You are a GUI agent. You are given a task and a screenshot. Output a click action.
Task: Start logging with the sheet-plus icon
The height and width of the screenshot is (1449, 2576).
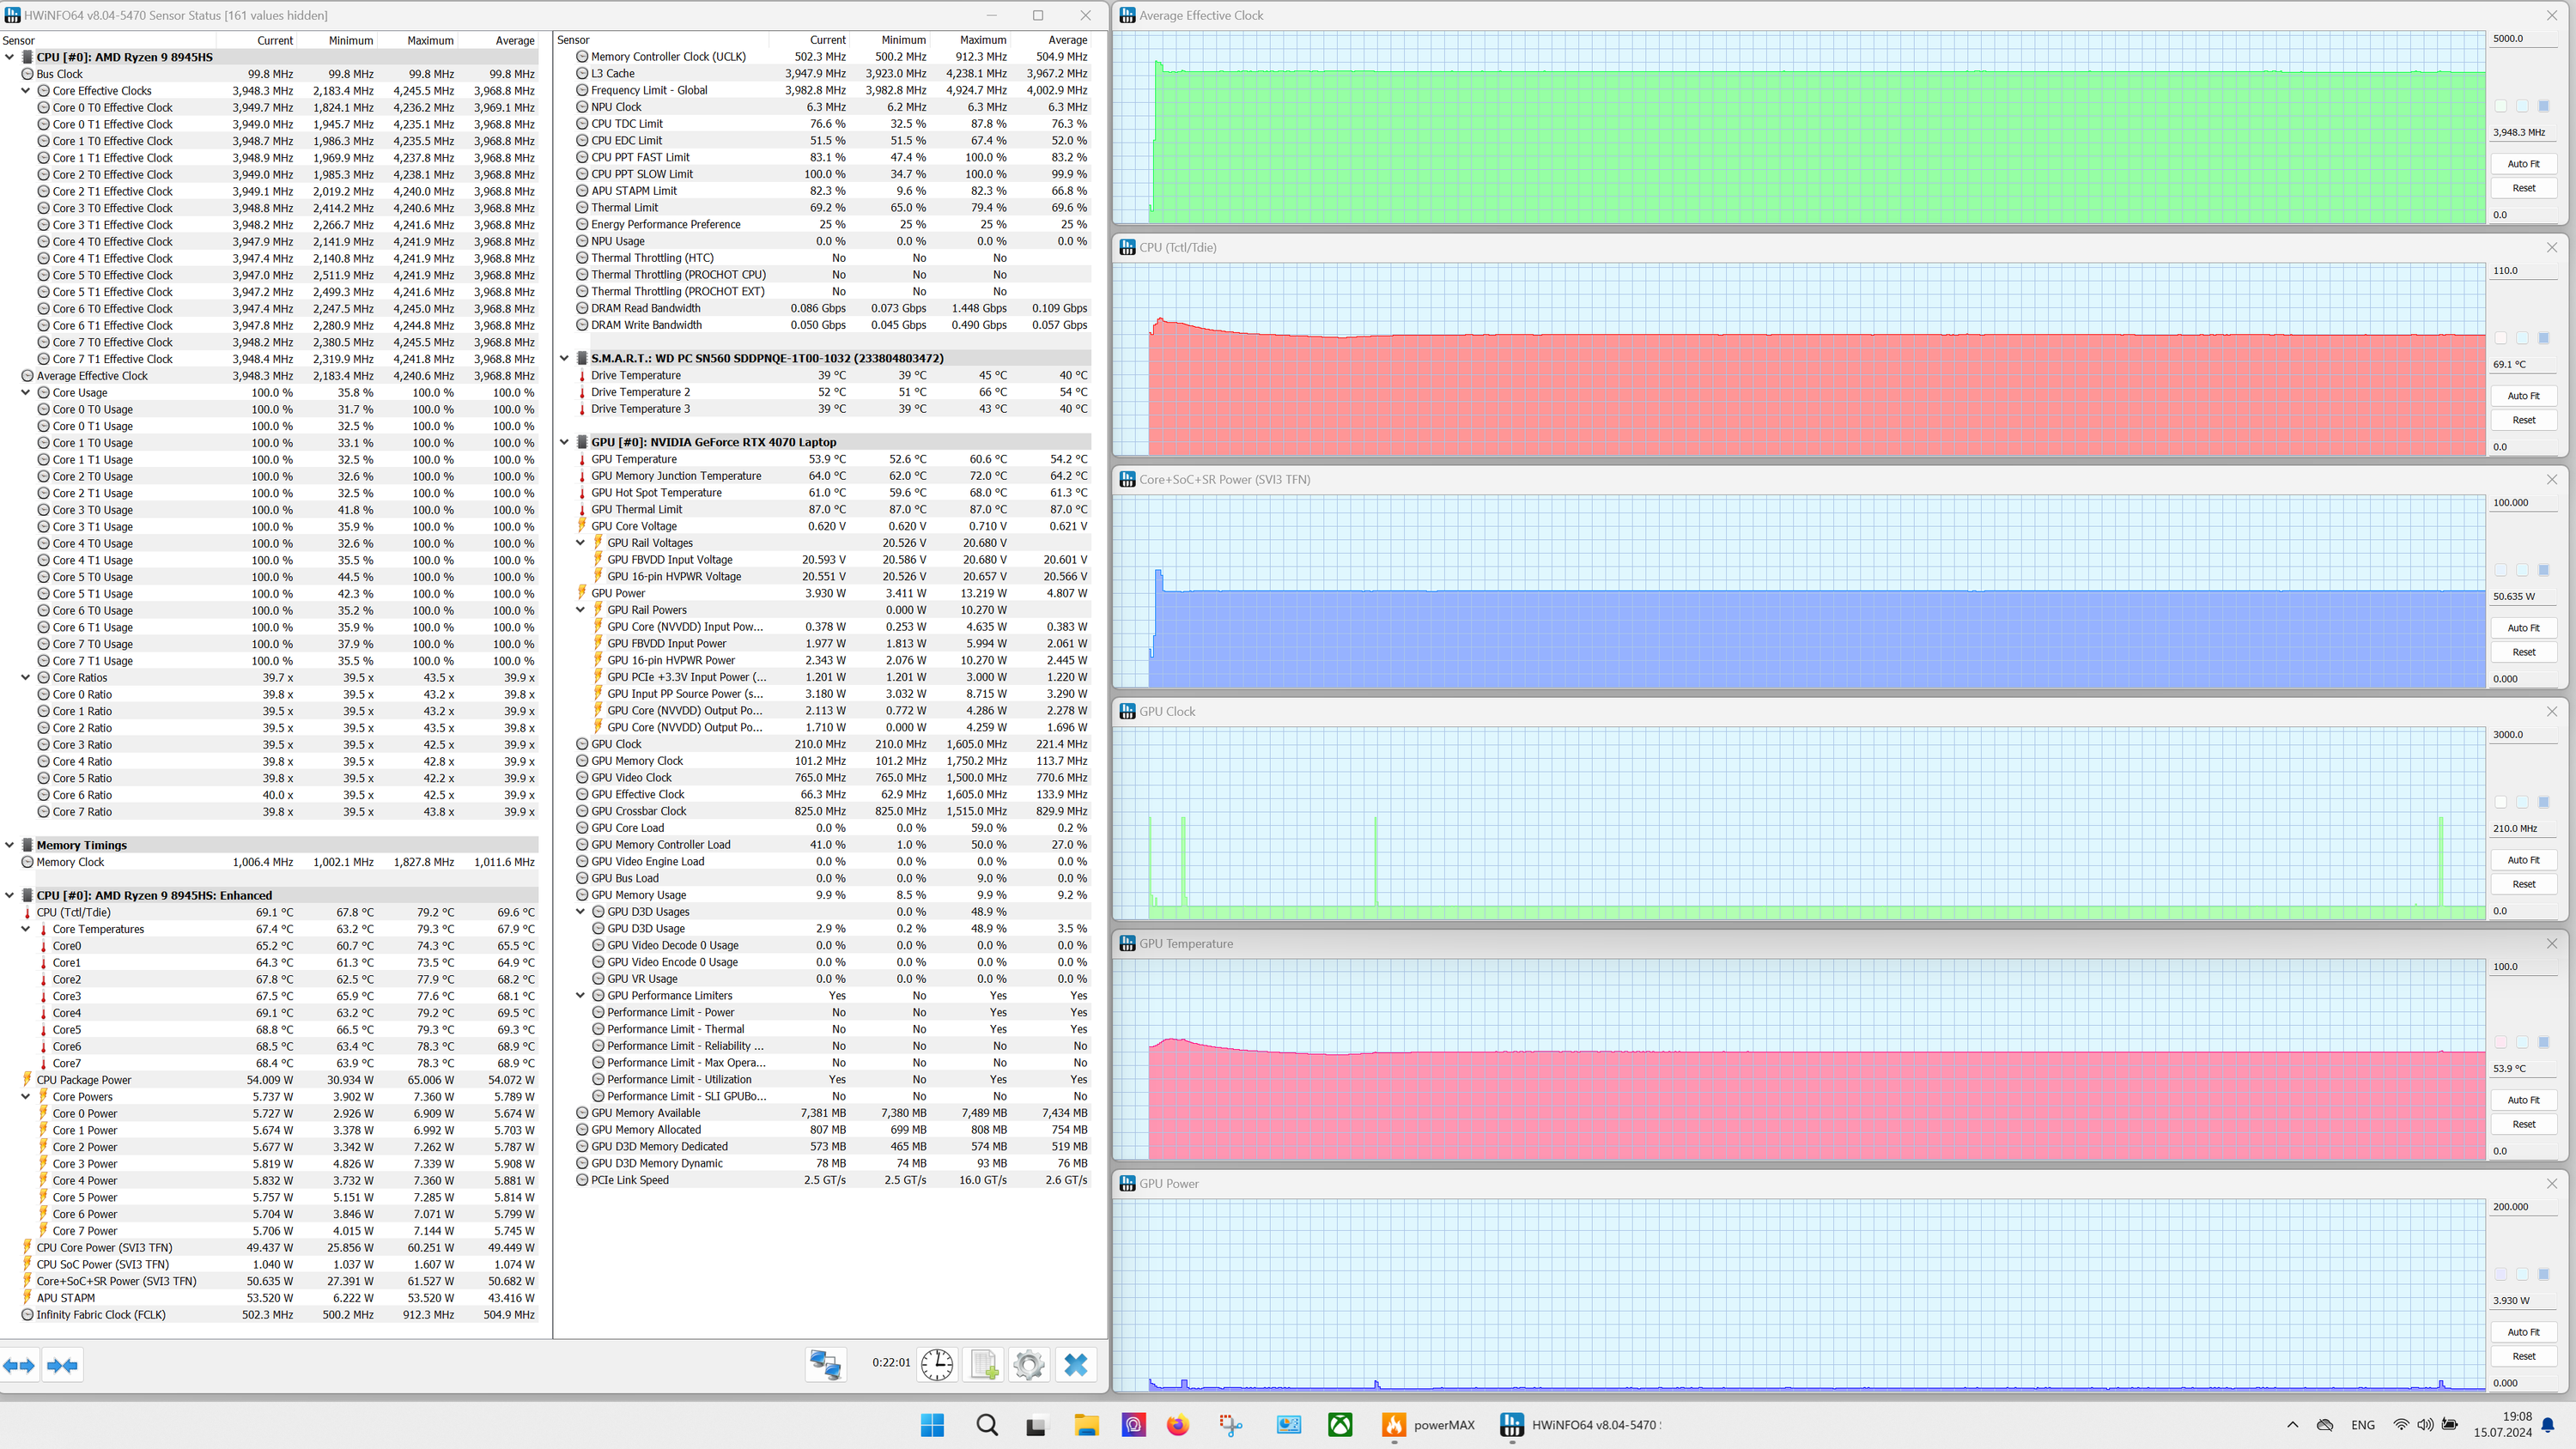[x=983, y=1364]
